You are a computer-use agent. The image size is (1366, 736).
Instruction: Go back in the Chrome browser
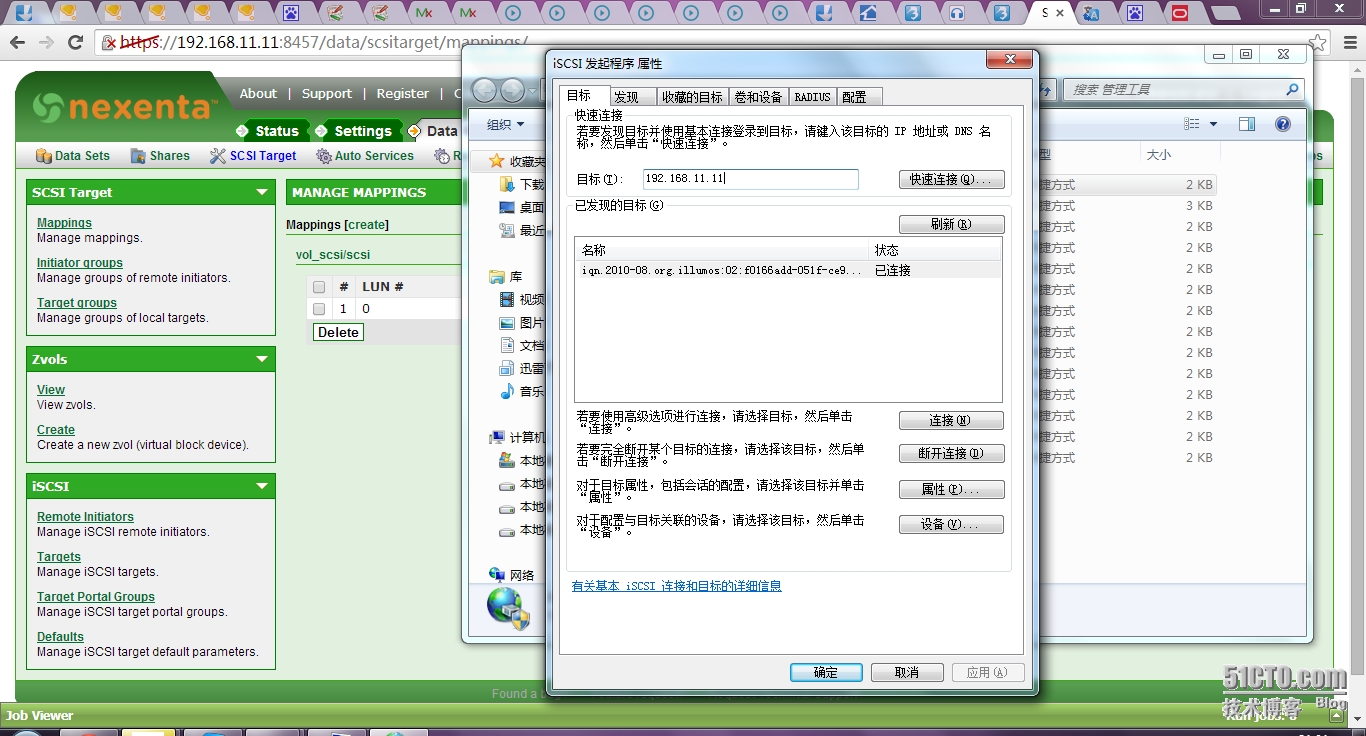point(17,42)
